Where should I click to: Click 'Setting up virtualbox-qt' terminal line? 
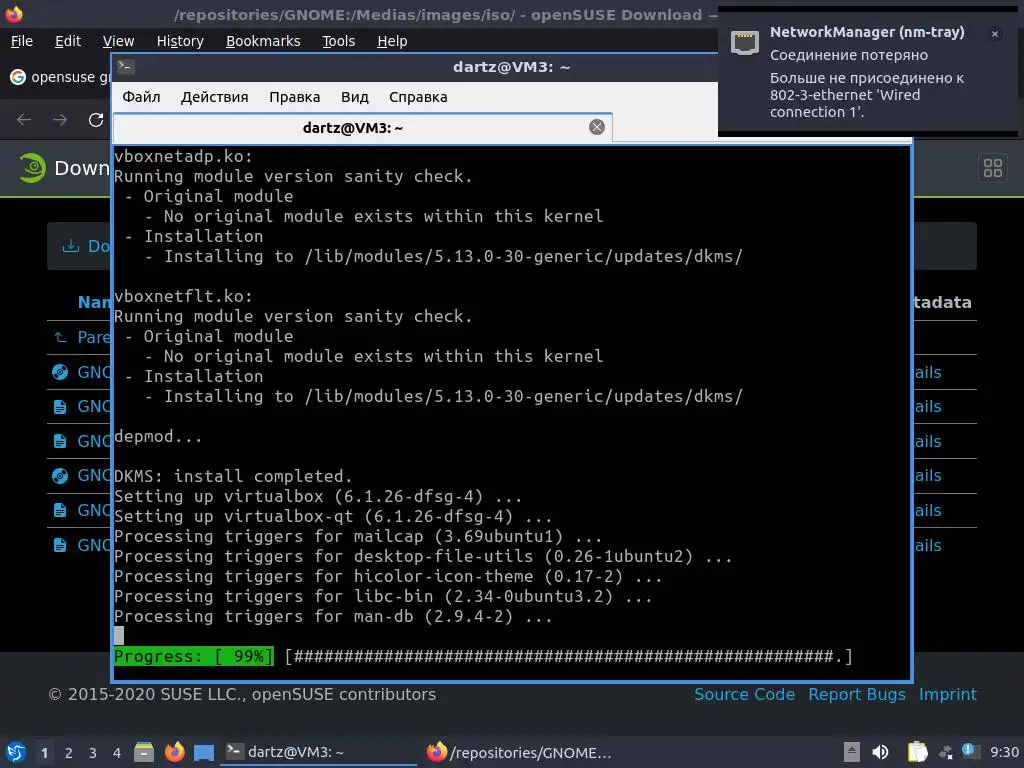pyautogui.click(x=333, y=516)
